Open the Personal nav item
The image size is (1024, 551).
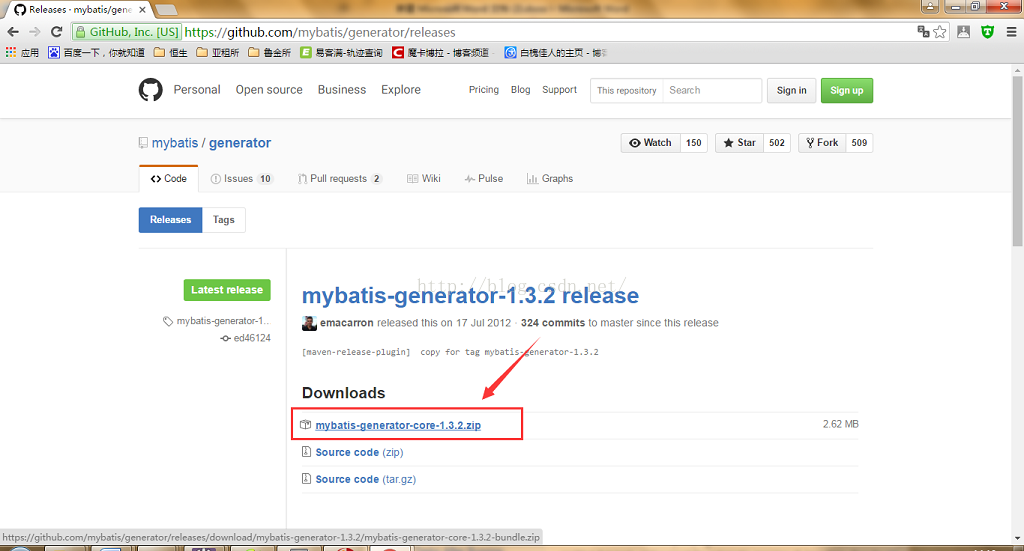[197, 90]
